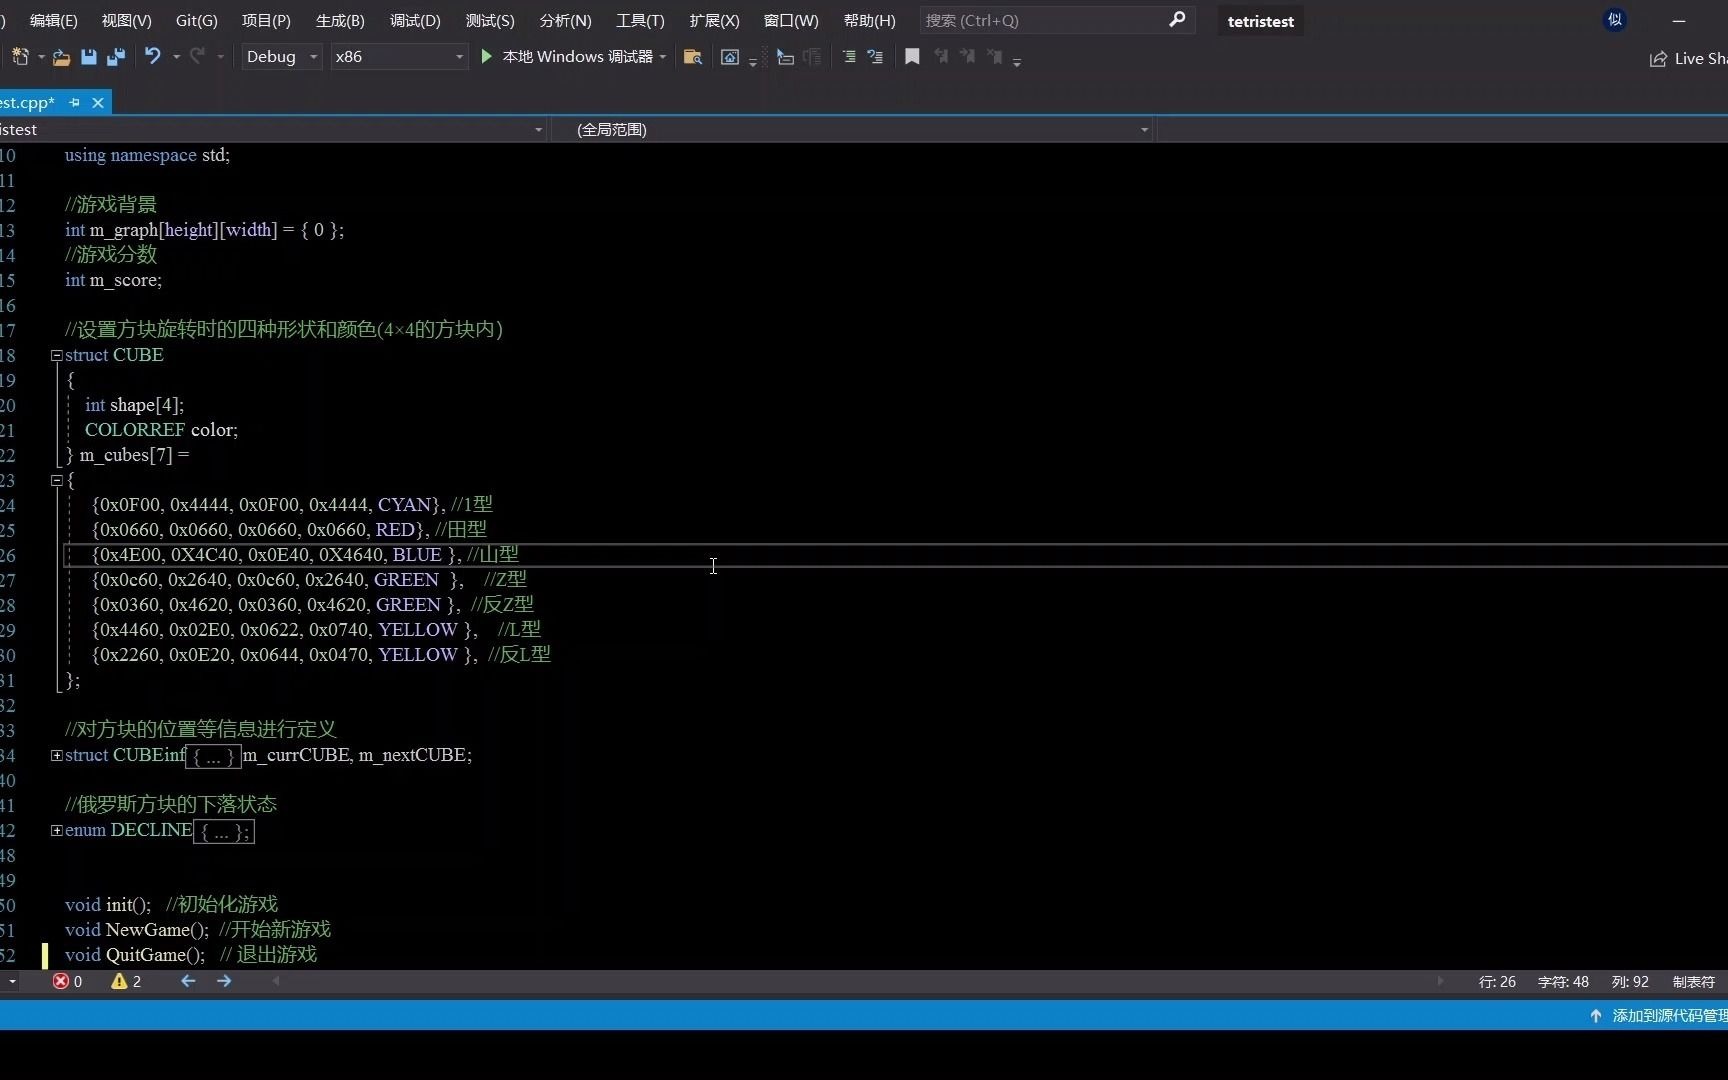The height and width of the screenshot is (1080, 1728).
Task: Collapse the m_cubes initializer block
Action: point(57,480)
